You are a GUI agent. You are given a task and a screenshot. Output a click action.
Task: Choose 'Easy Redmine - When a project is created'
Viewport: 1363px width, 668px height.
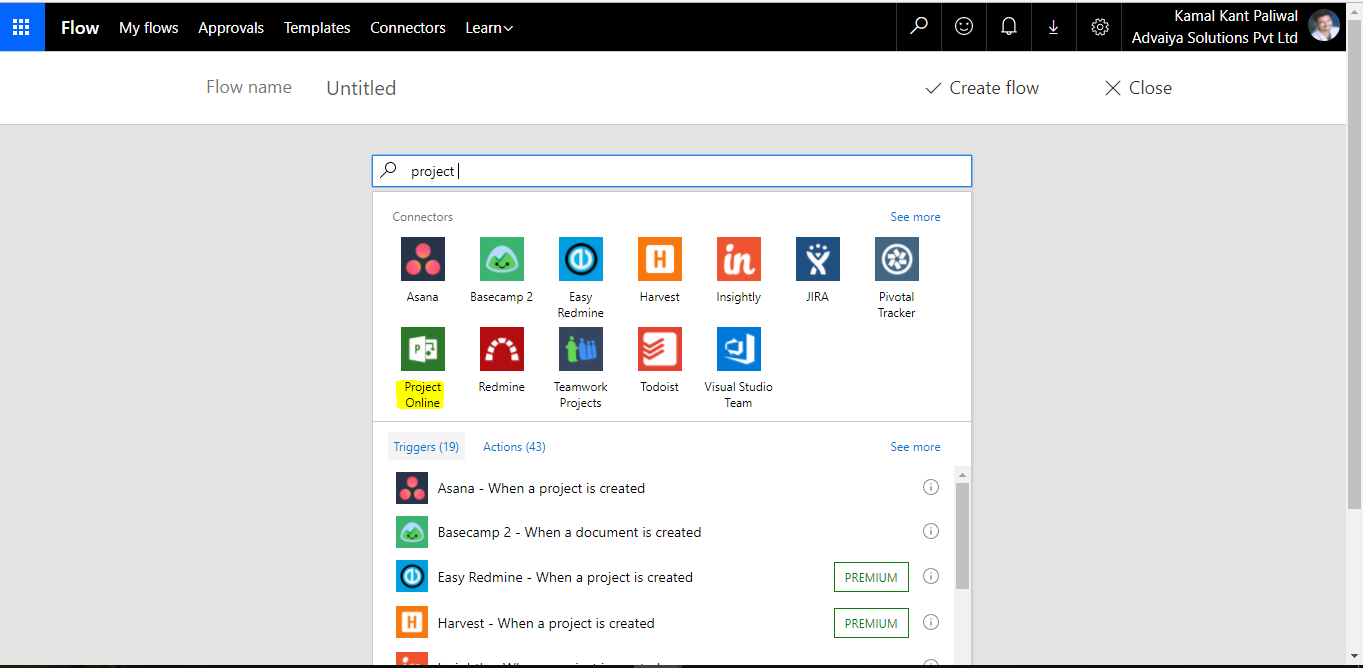click(x=565, y=577)
